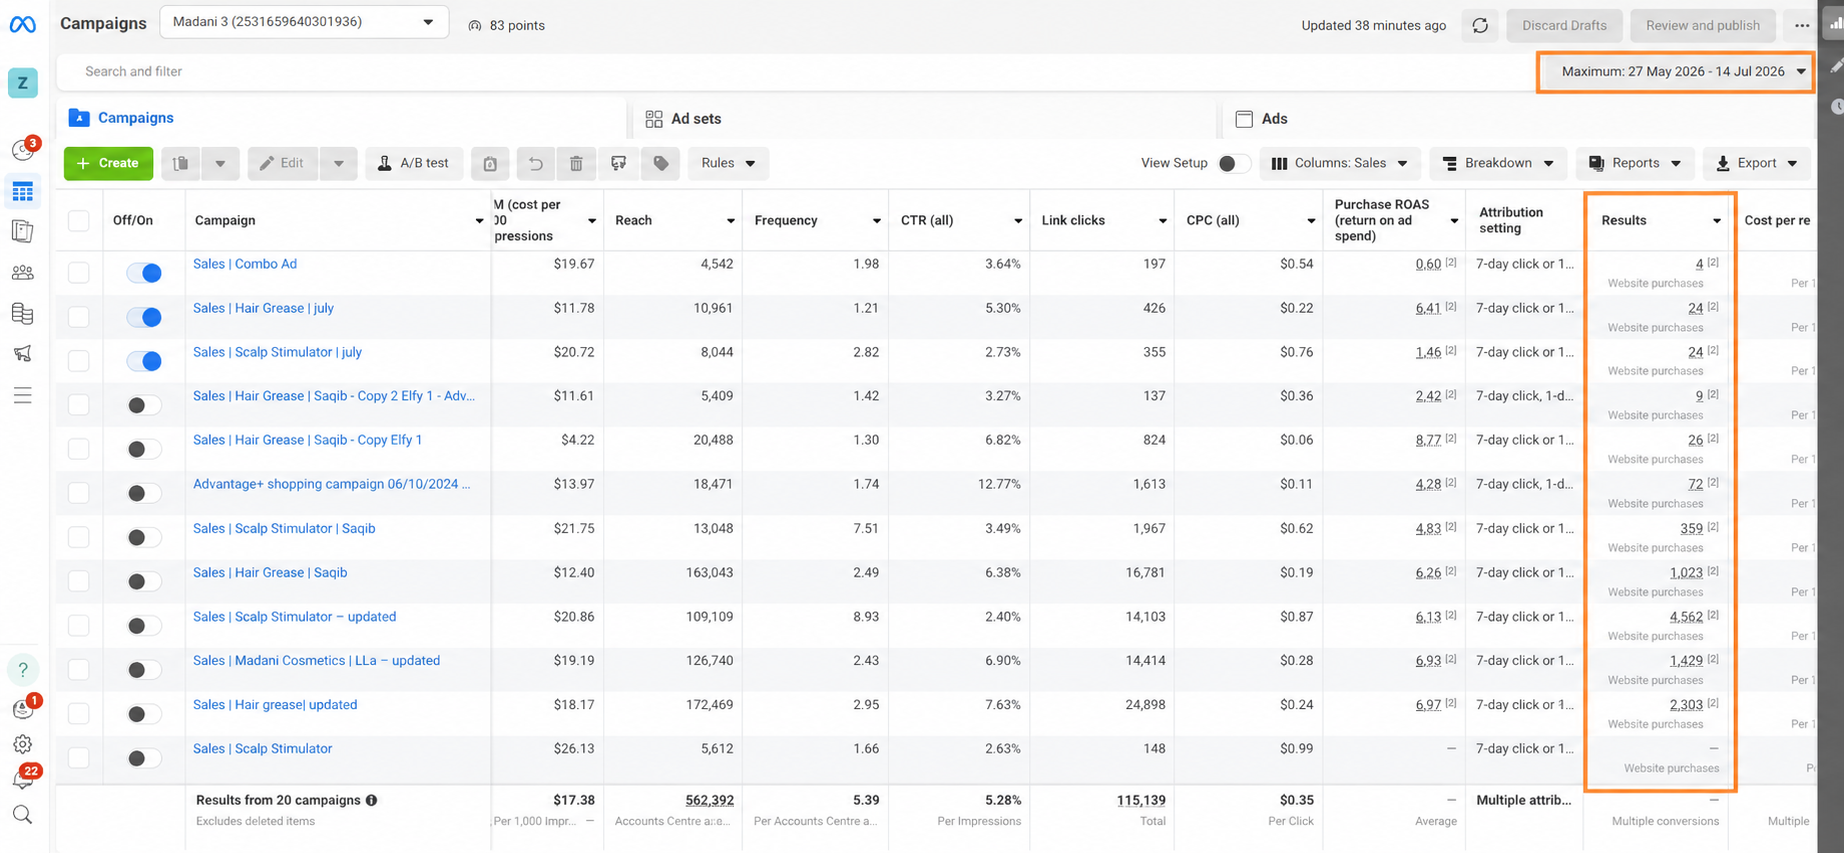Viewport: 1844px width, 853px height.
Task: Open the sidebar icon with 1 badge
Action: pos(24,707)
